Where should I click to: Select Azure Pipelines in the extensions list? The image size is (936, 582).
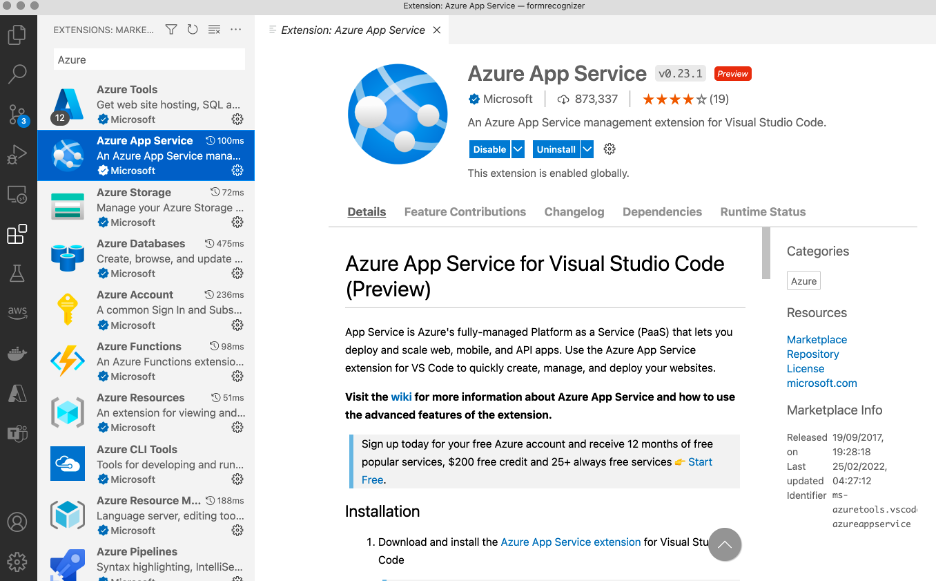(146, 563)
